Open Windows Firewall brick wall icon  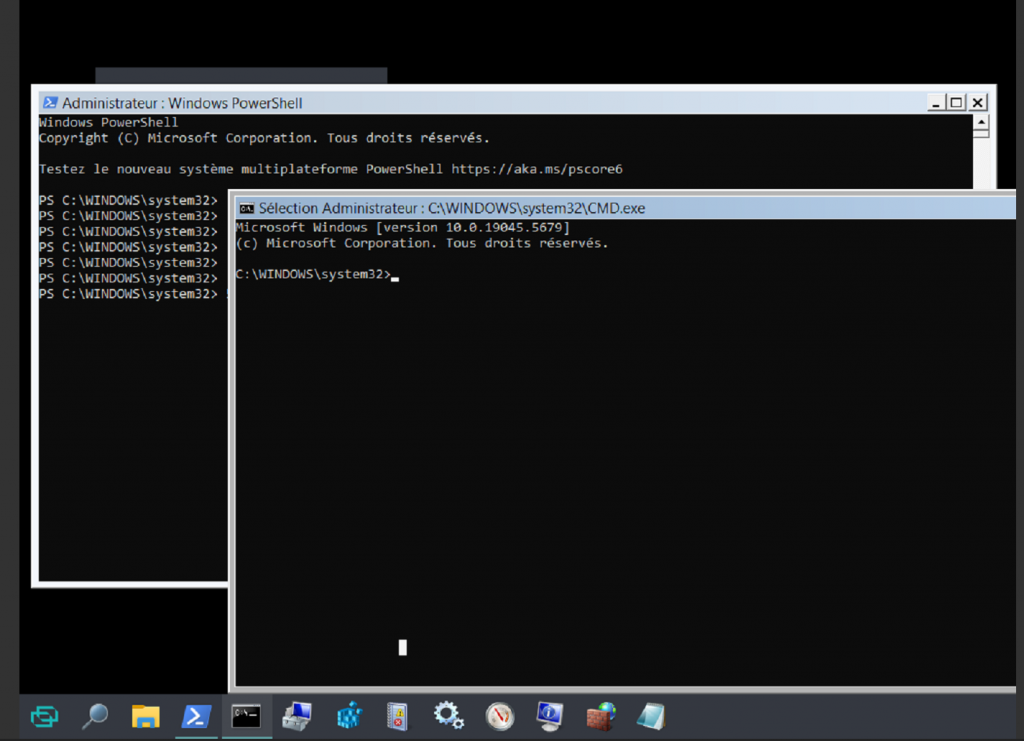click(x=601, y=716)
